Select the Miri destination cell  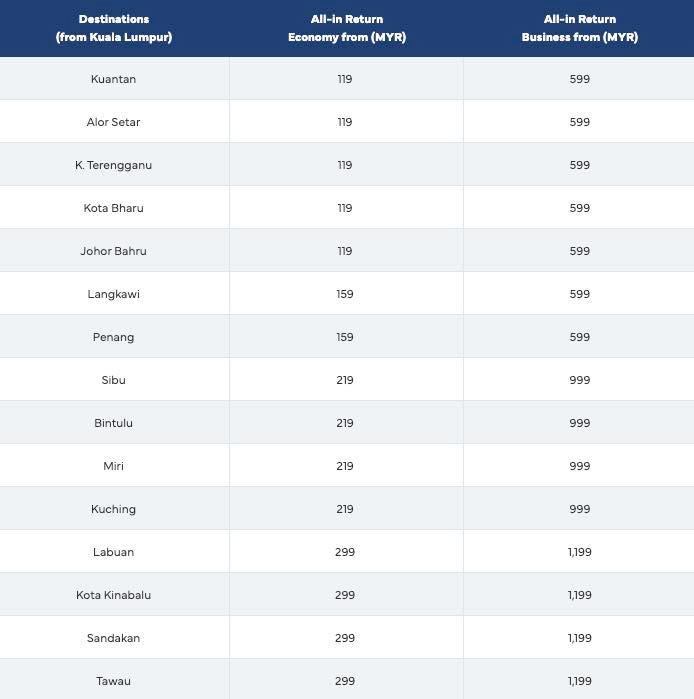point(113,466)
